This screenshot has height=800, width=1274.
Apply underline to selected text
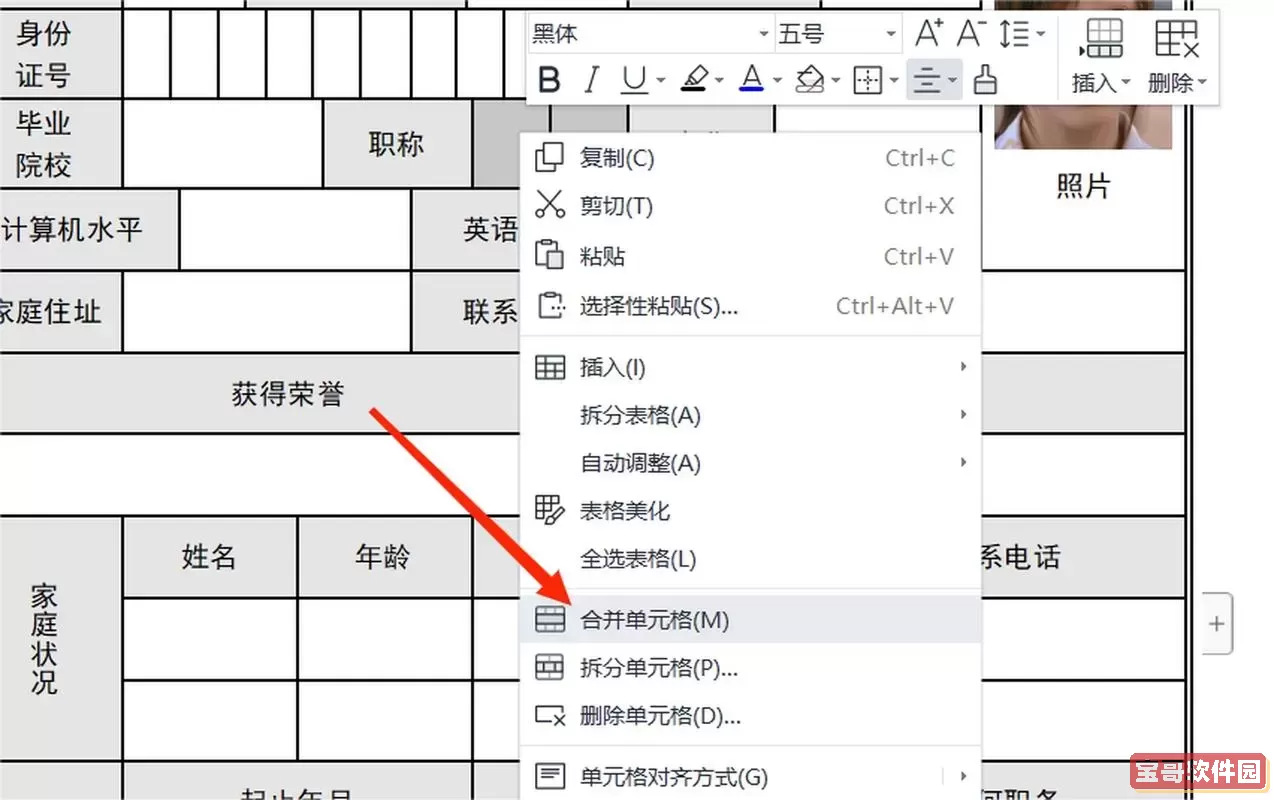pos(634,80)
